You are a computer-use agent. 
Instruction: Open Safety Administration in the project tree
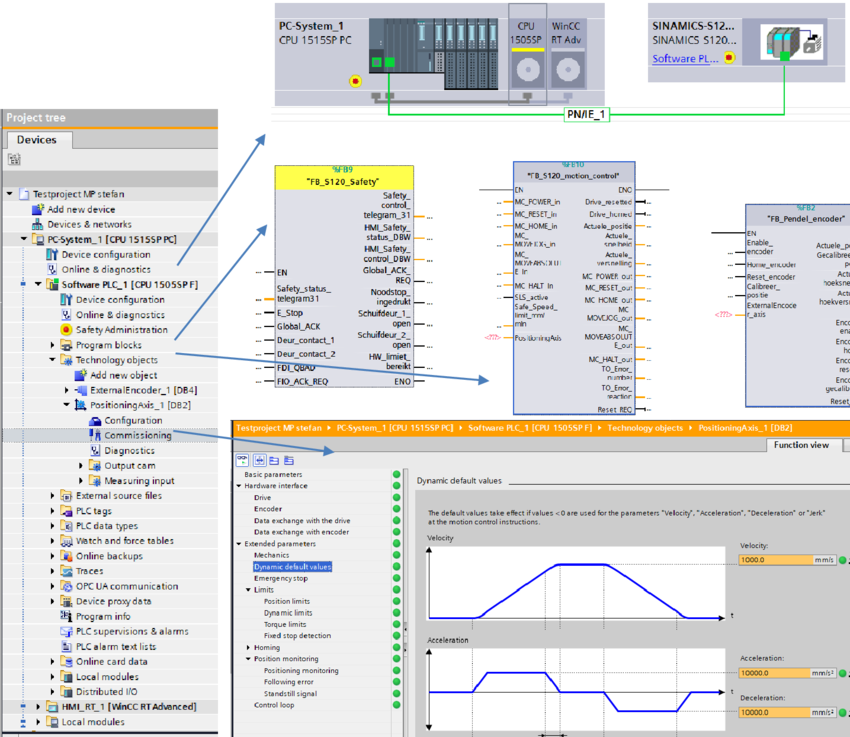click(121, 329)
